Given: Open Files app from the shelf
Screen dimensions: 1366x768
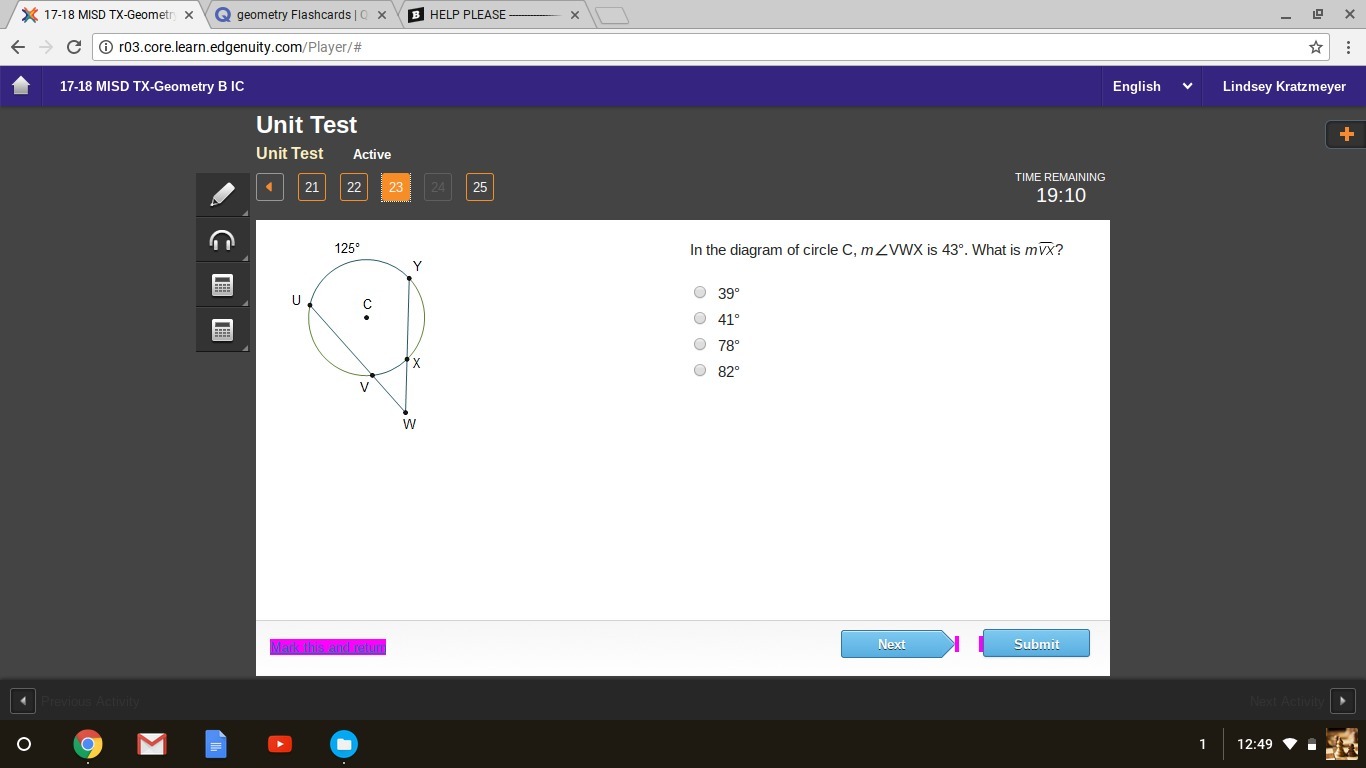Looking at the screenshot, I should 344,744.
